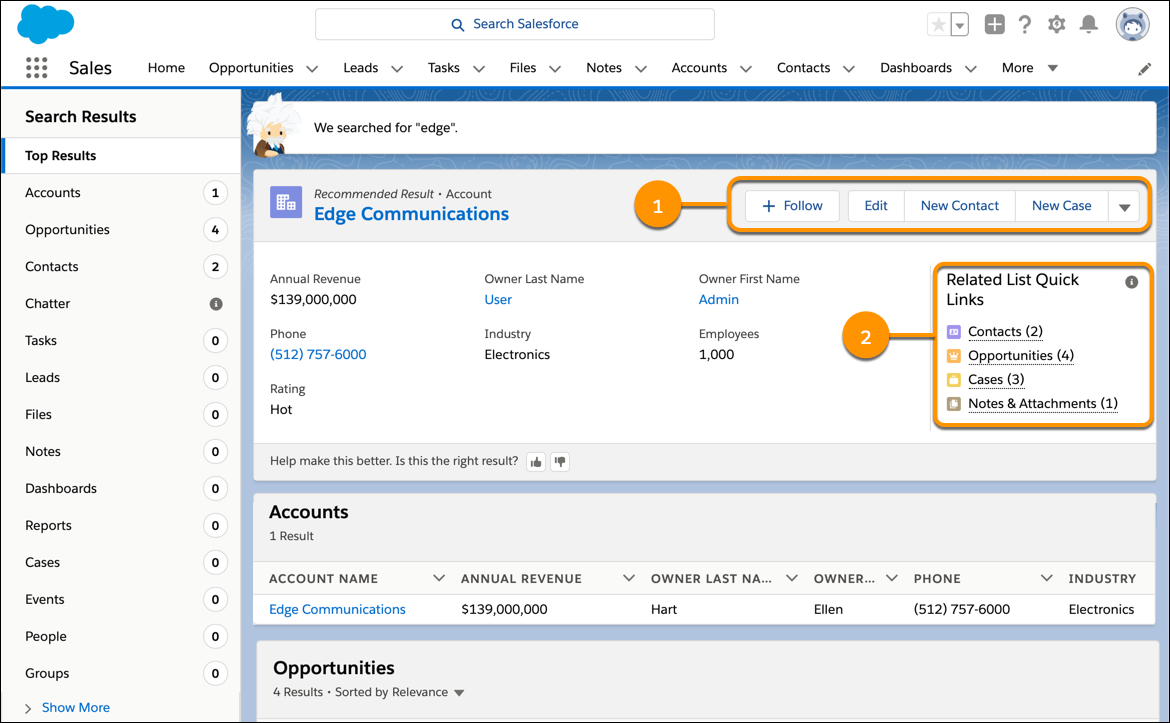Expand the Opportunities tab dropdown chevron
Viewport: 1170px width, 723px height.
coord(312,69)
